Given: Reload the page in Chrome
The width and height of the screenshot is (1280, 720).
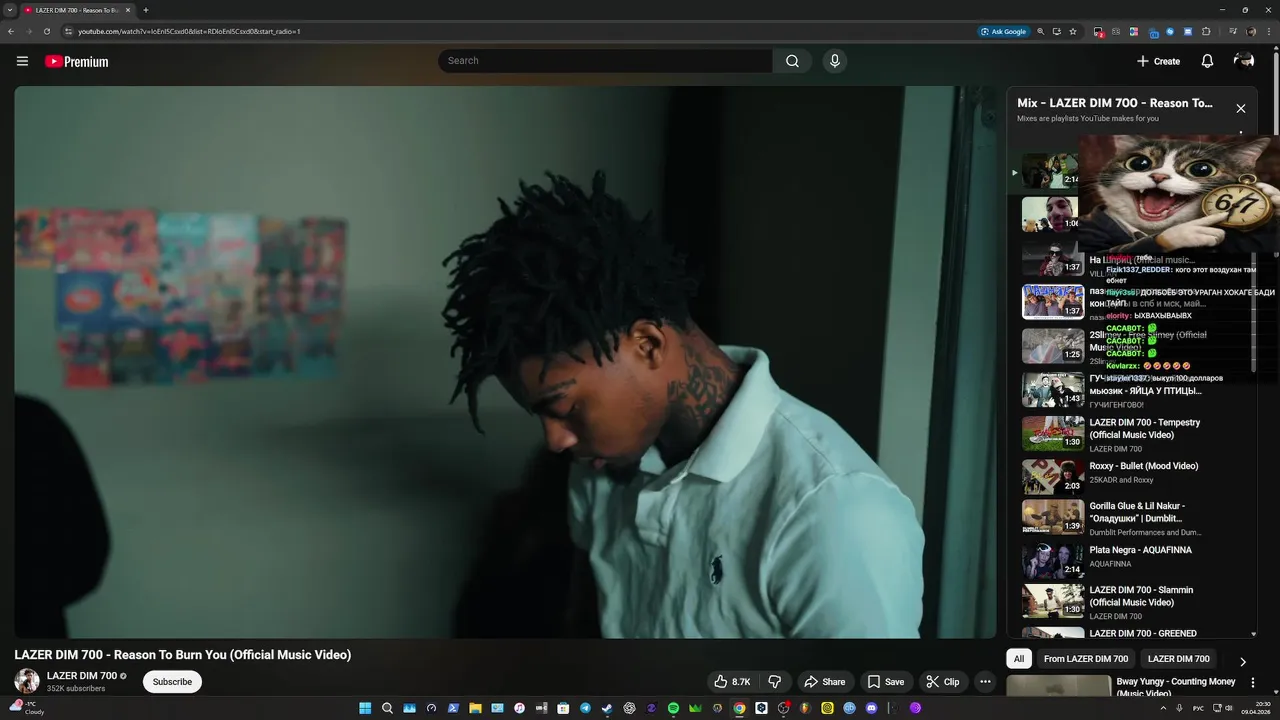Looking at the screenshot, I should (x=46, y=31).
